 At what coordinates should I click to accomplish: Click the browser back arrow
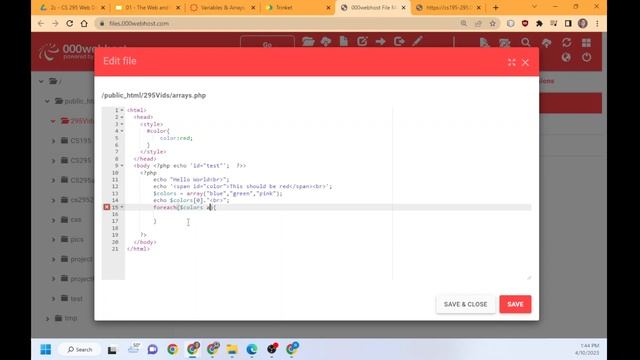(x=41, y=23)
